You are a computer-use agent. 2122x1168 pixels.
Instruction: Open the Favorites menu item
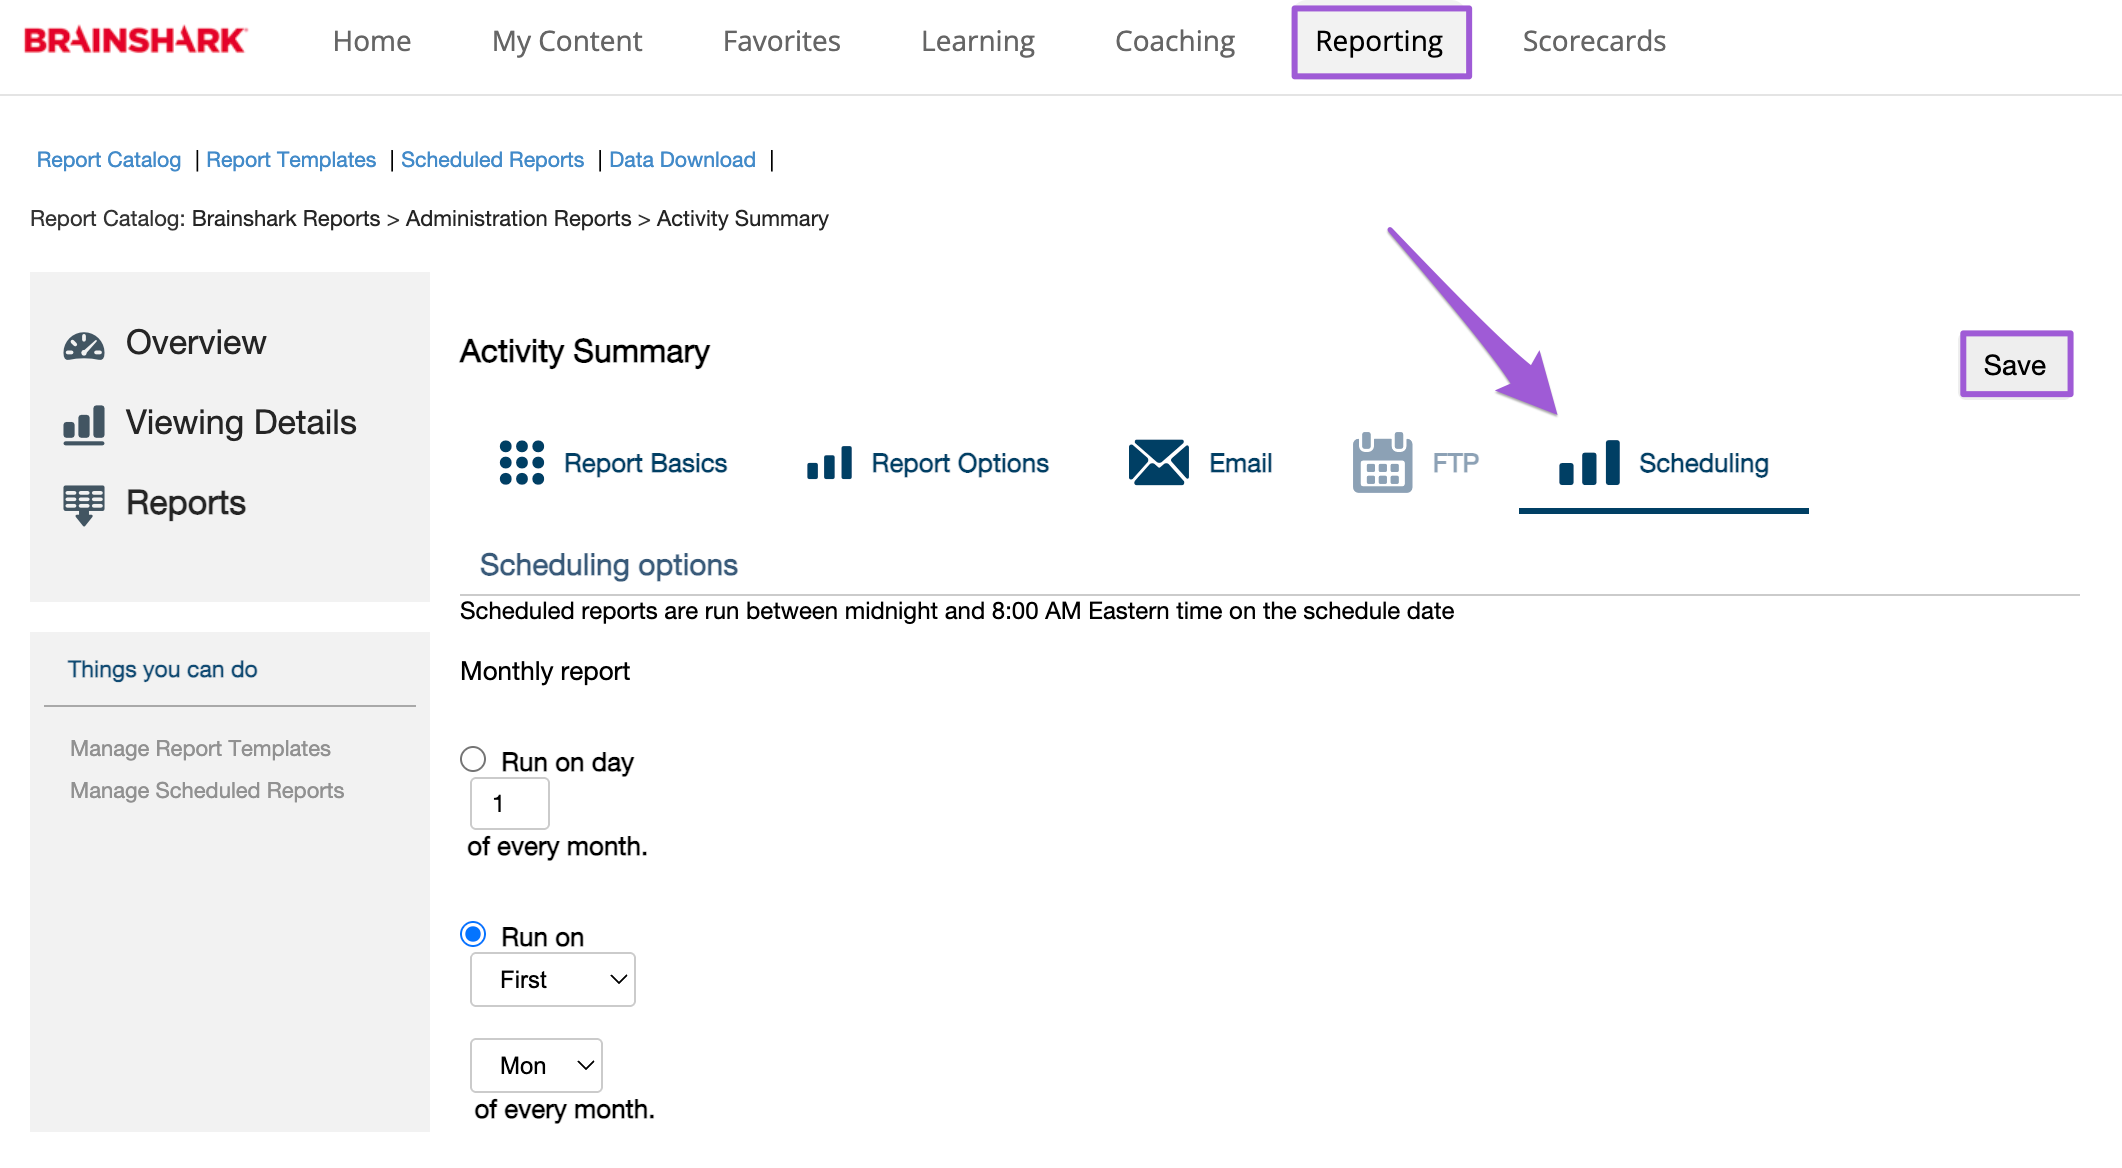[782, 41]
